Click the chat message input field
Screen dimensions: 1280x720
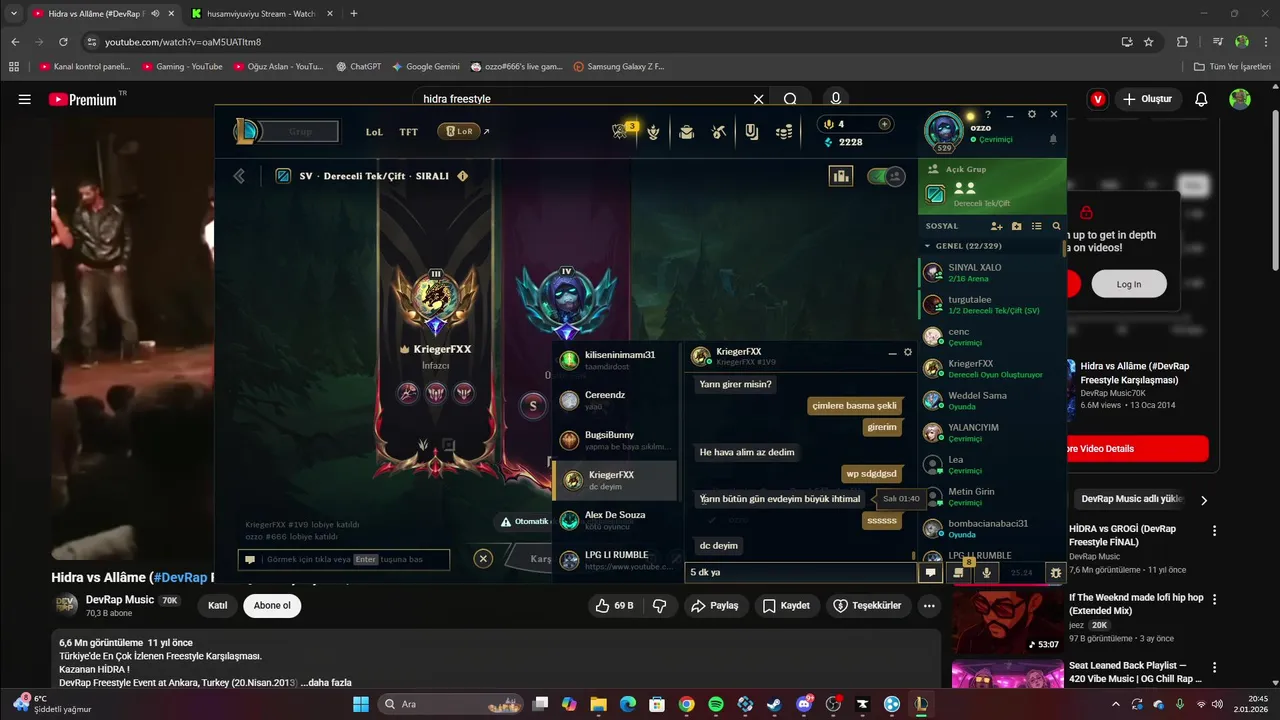[800, 573]
